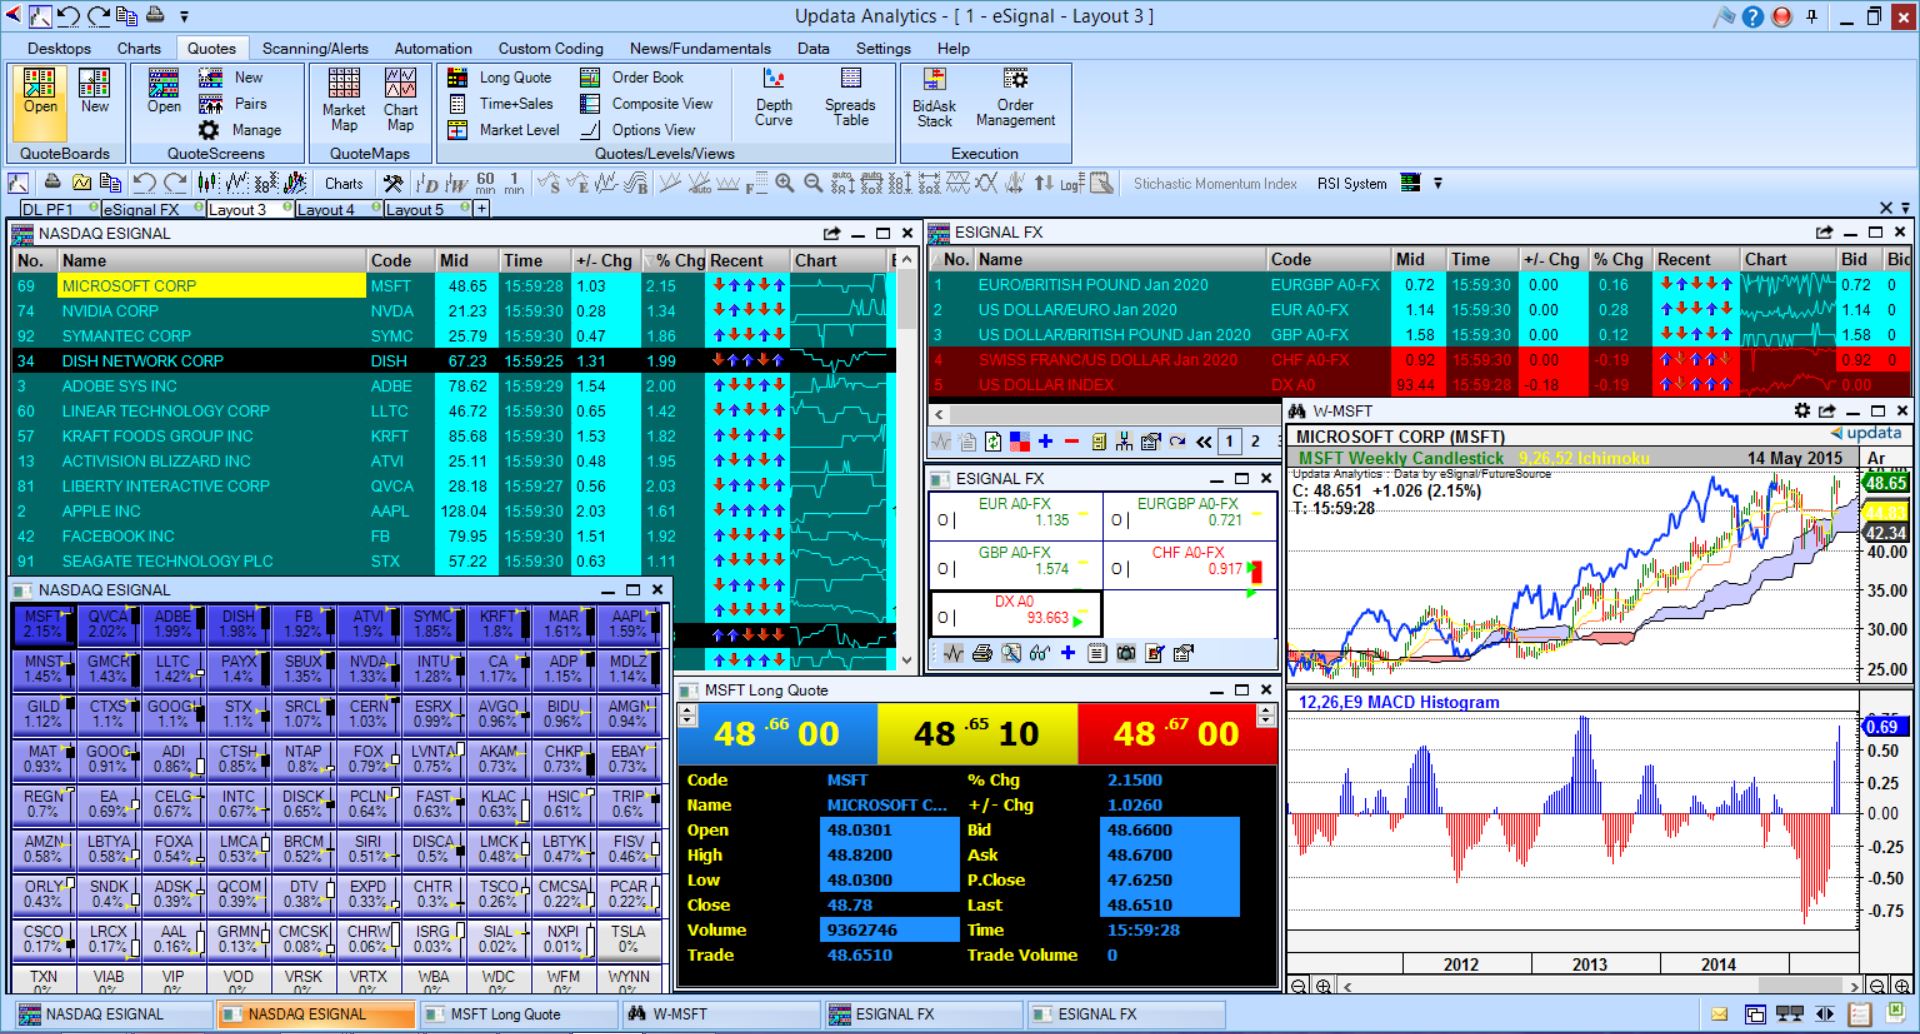The image size is (1920, 1034).
Task: Open the BidAsk Stack
Action: click(934, 98)
